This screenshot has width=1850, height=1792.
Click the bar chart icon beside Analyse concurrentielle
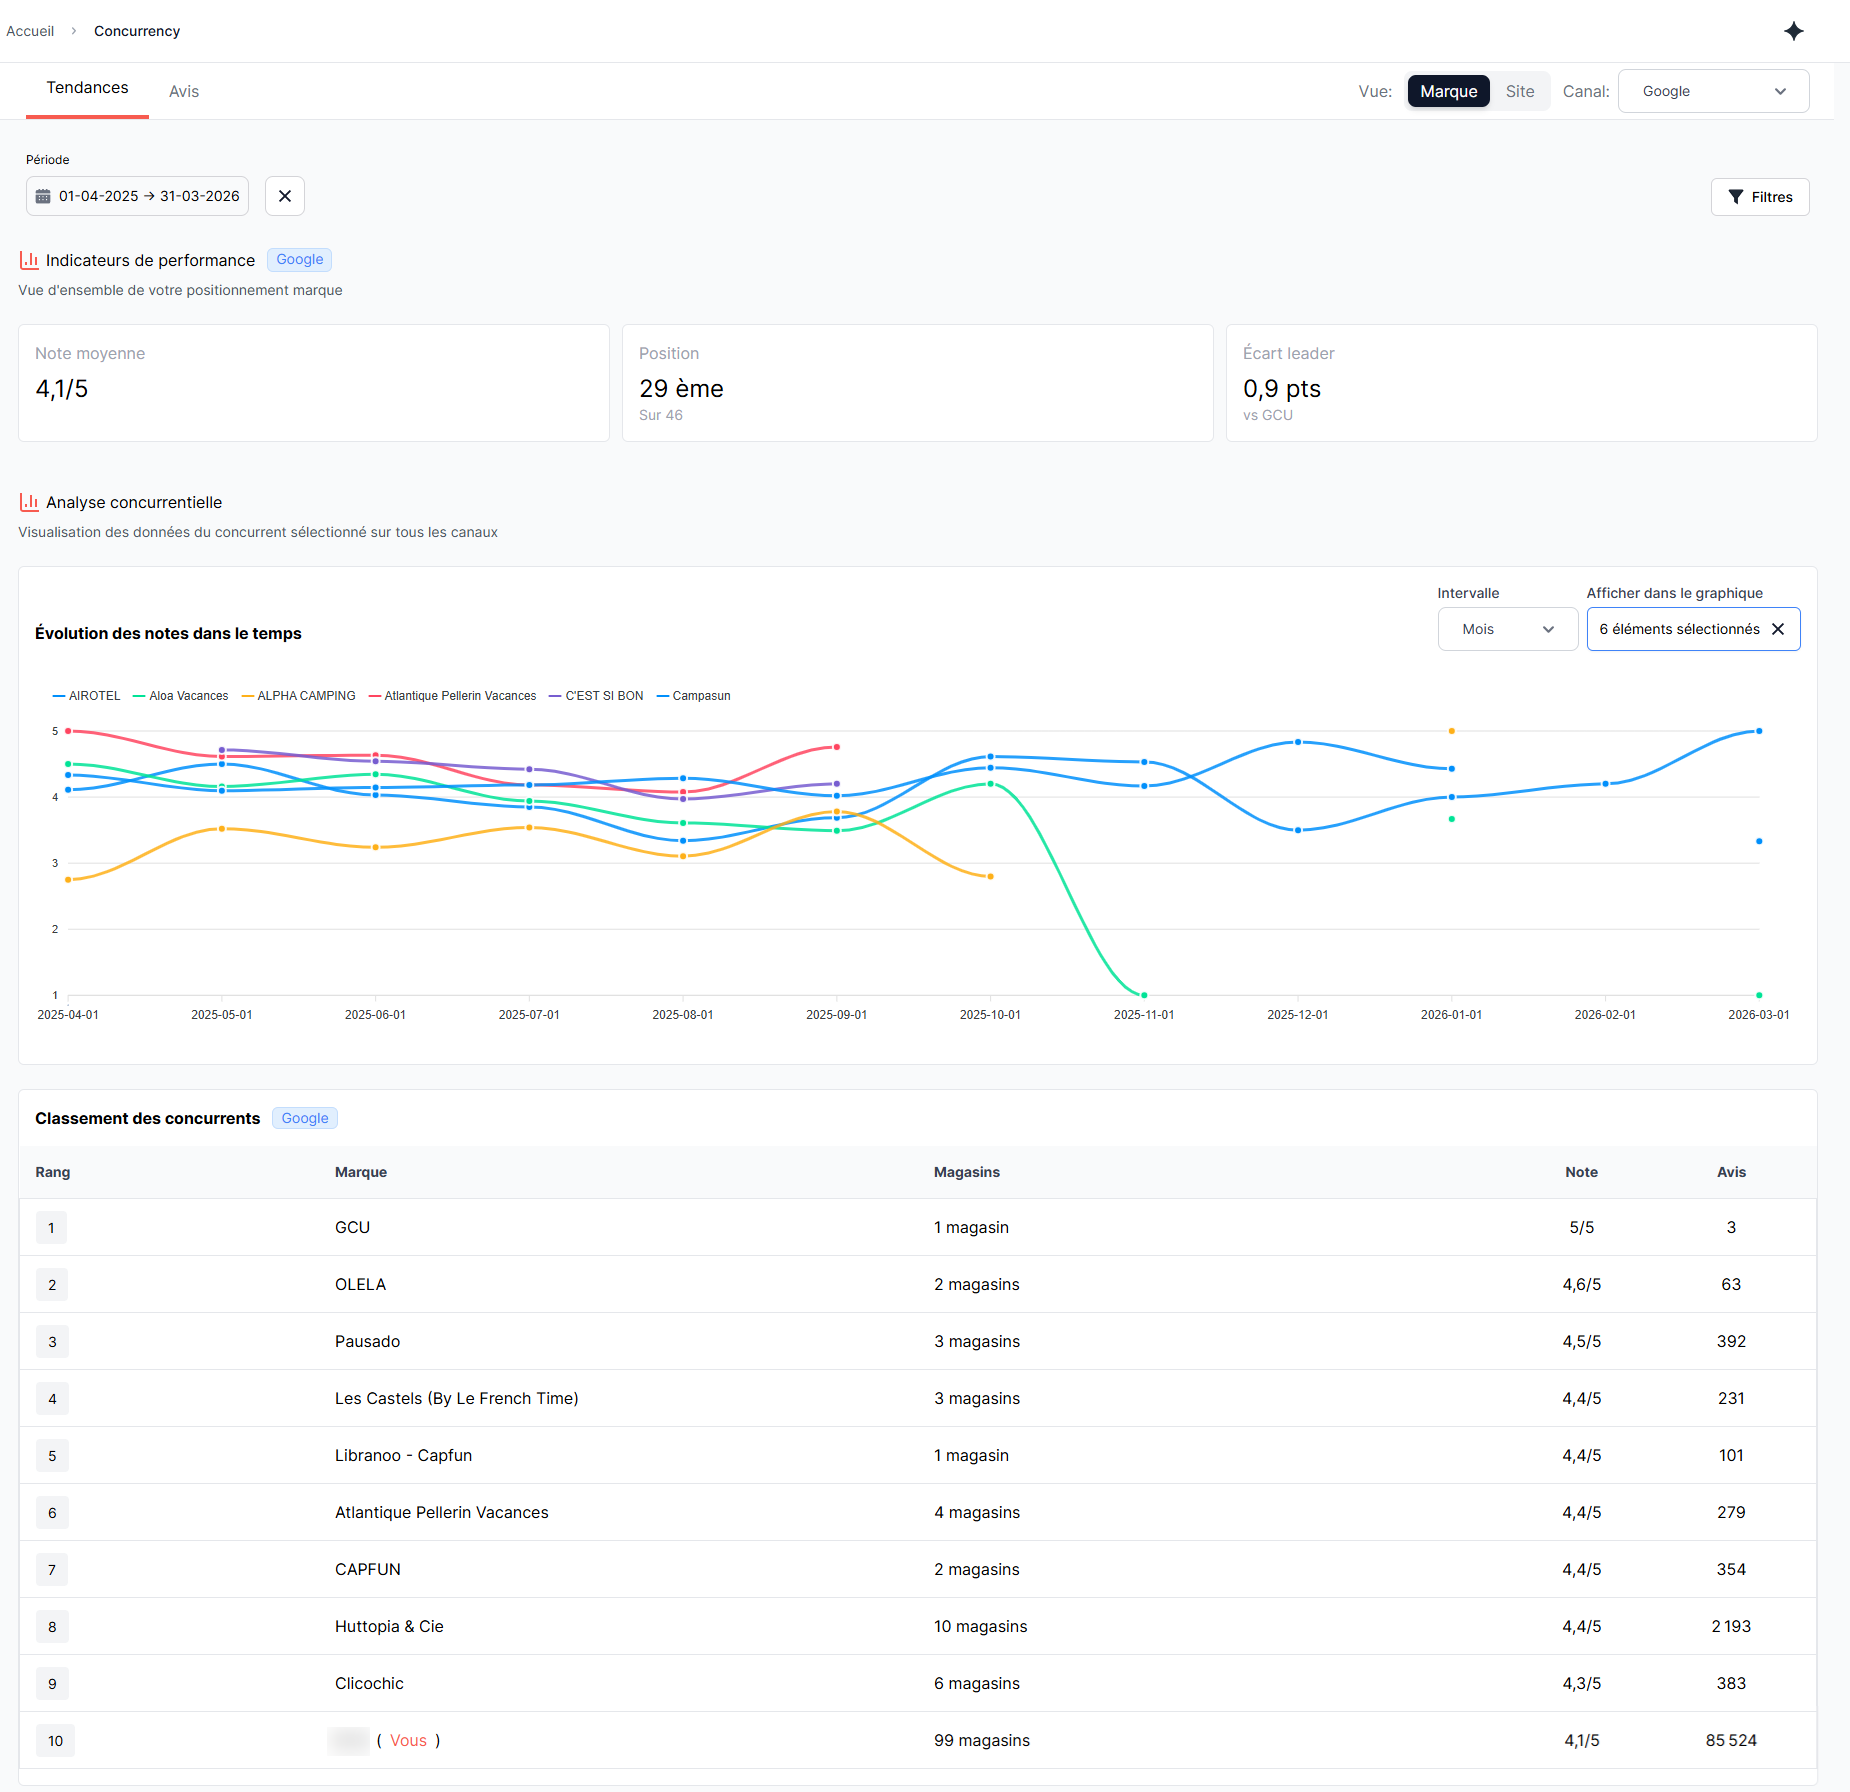[x=29, y=502]
